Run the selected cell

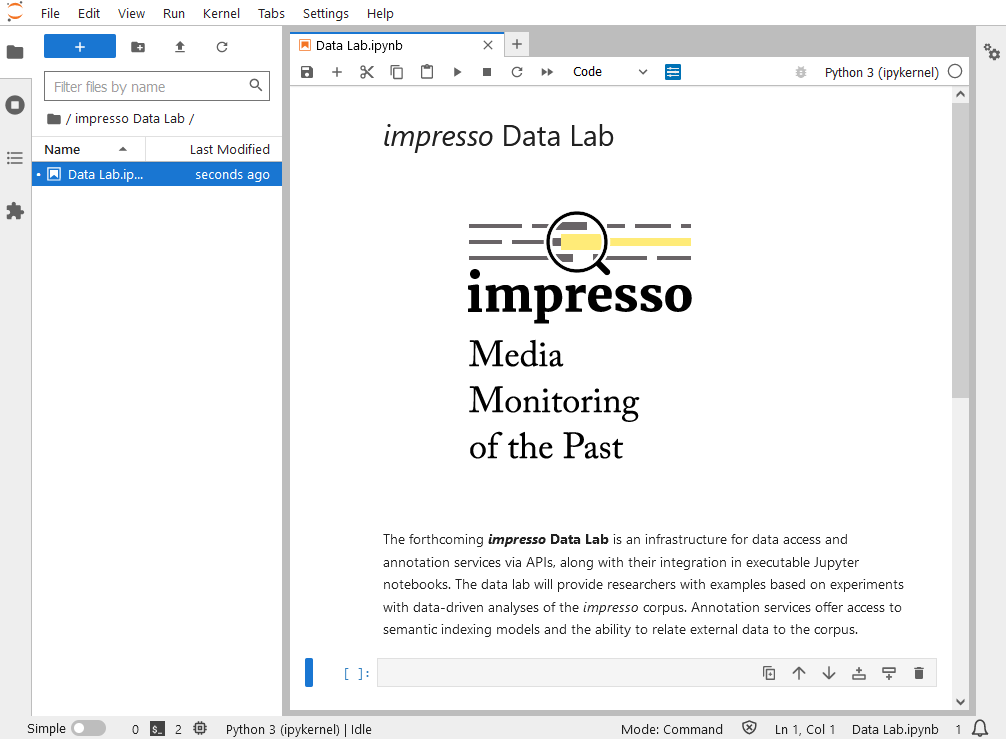point(457,72)
